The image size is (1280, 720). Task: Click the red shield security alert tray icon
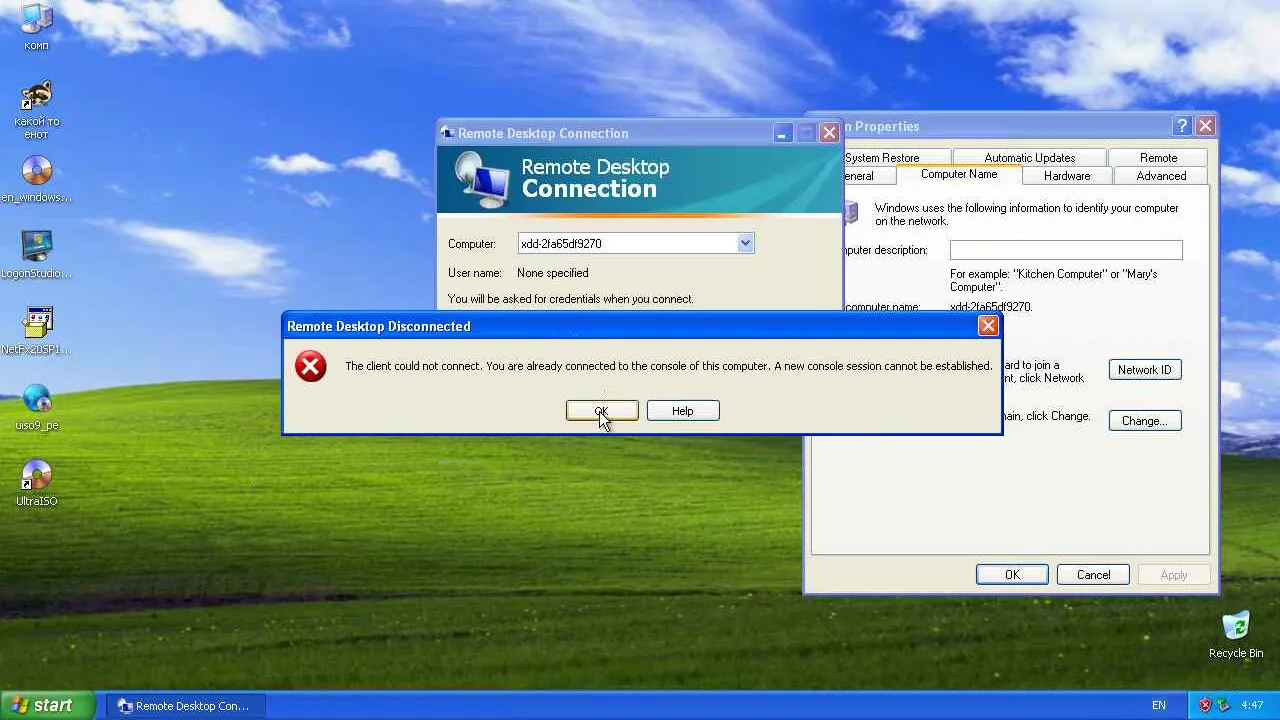(1205, 705)
